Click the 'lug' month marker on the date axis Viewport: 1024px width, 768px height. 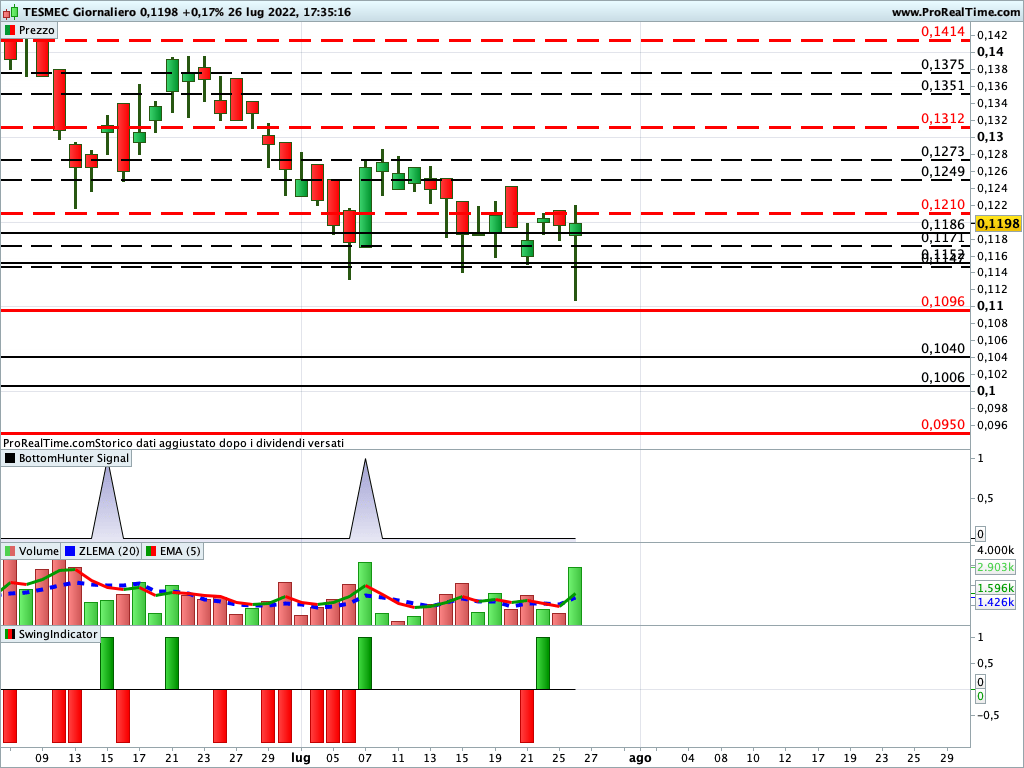pyautogui.click(x=300, y=758)
